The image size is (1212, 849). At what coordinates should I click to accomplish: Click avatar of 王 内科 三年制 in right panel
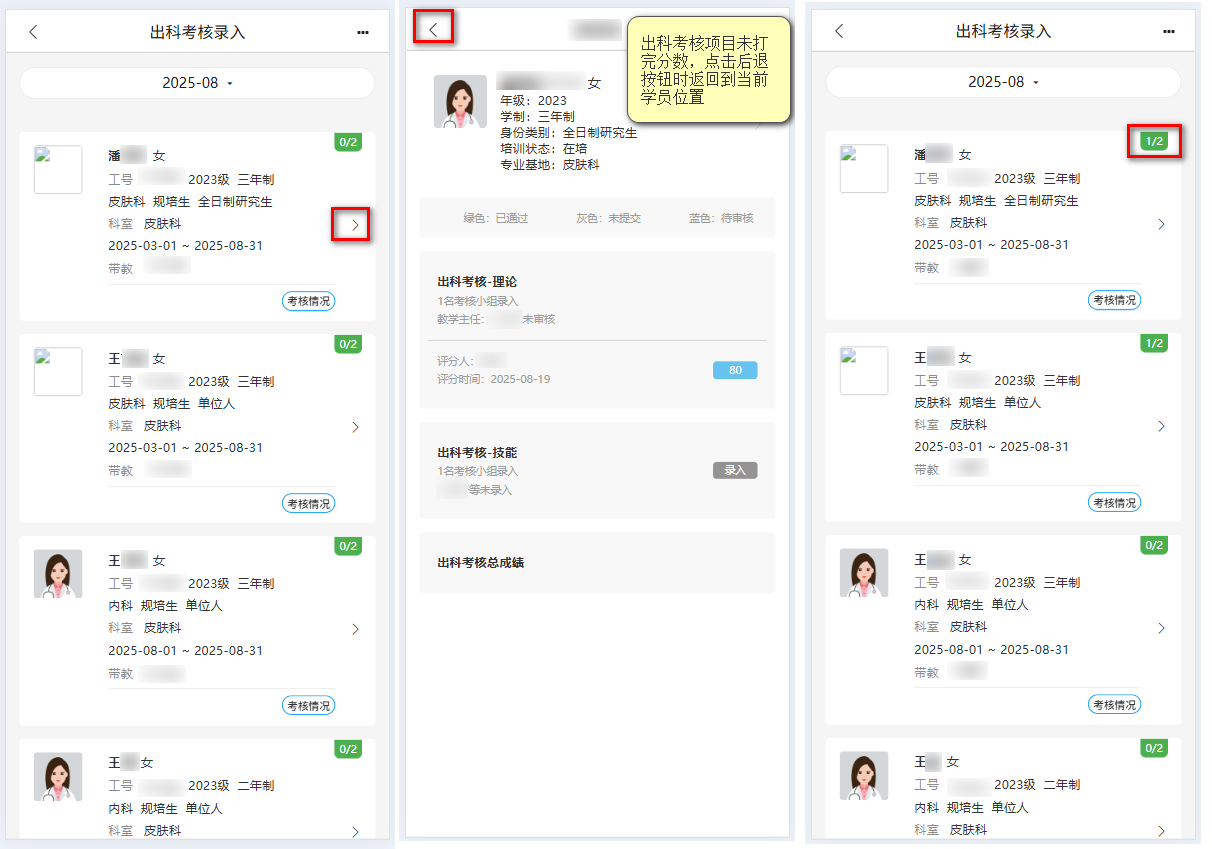[864, 573]
